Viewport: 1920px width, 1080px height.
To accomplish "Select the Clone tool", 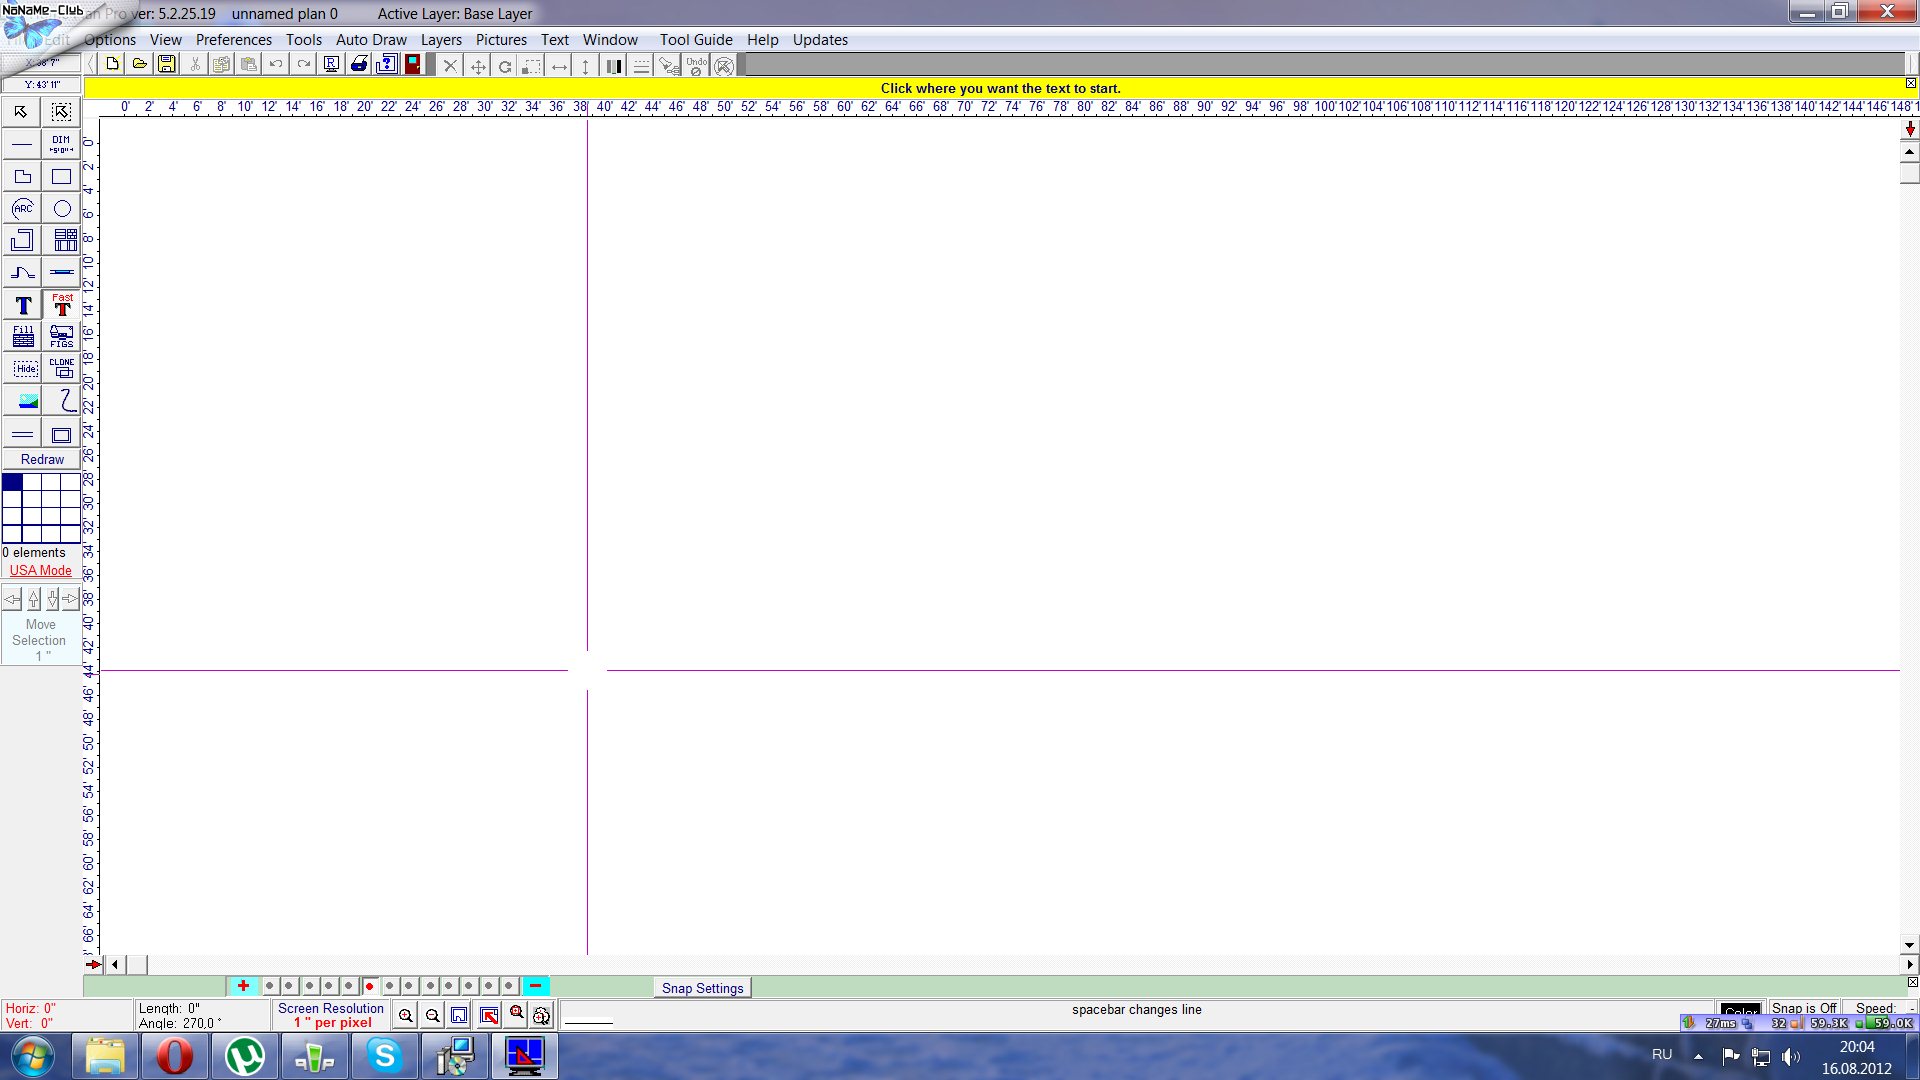I will [x=62, y=368].
